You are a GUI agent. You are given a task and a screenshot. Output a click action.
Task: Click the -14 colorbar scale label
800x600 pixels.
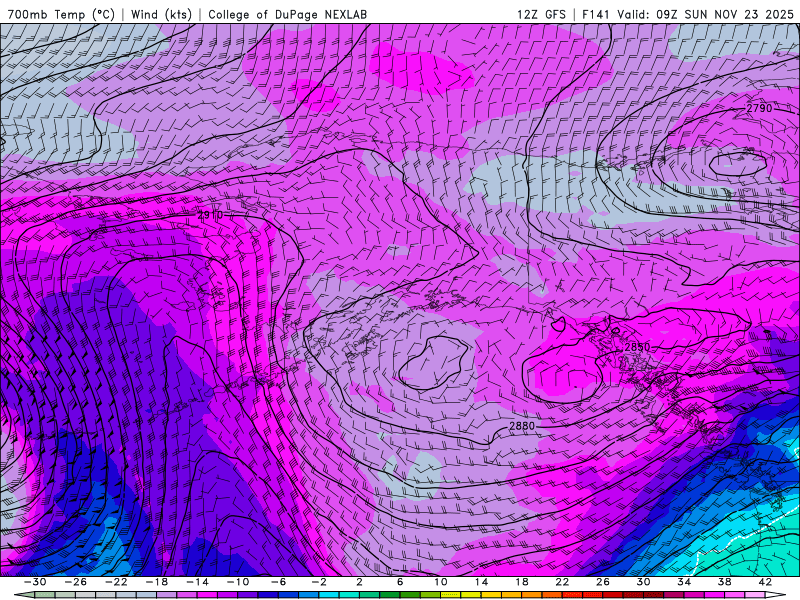pos(197,582)
